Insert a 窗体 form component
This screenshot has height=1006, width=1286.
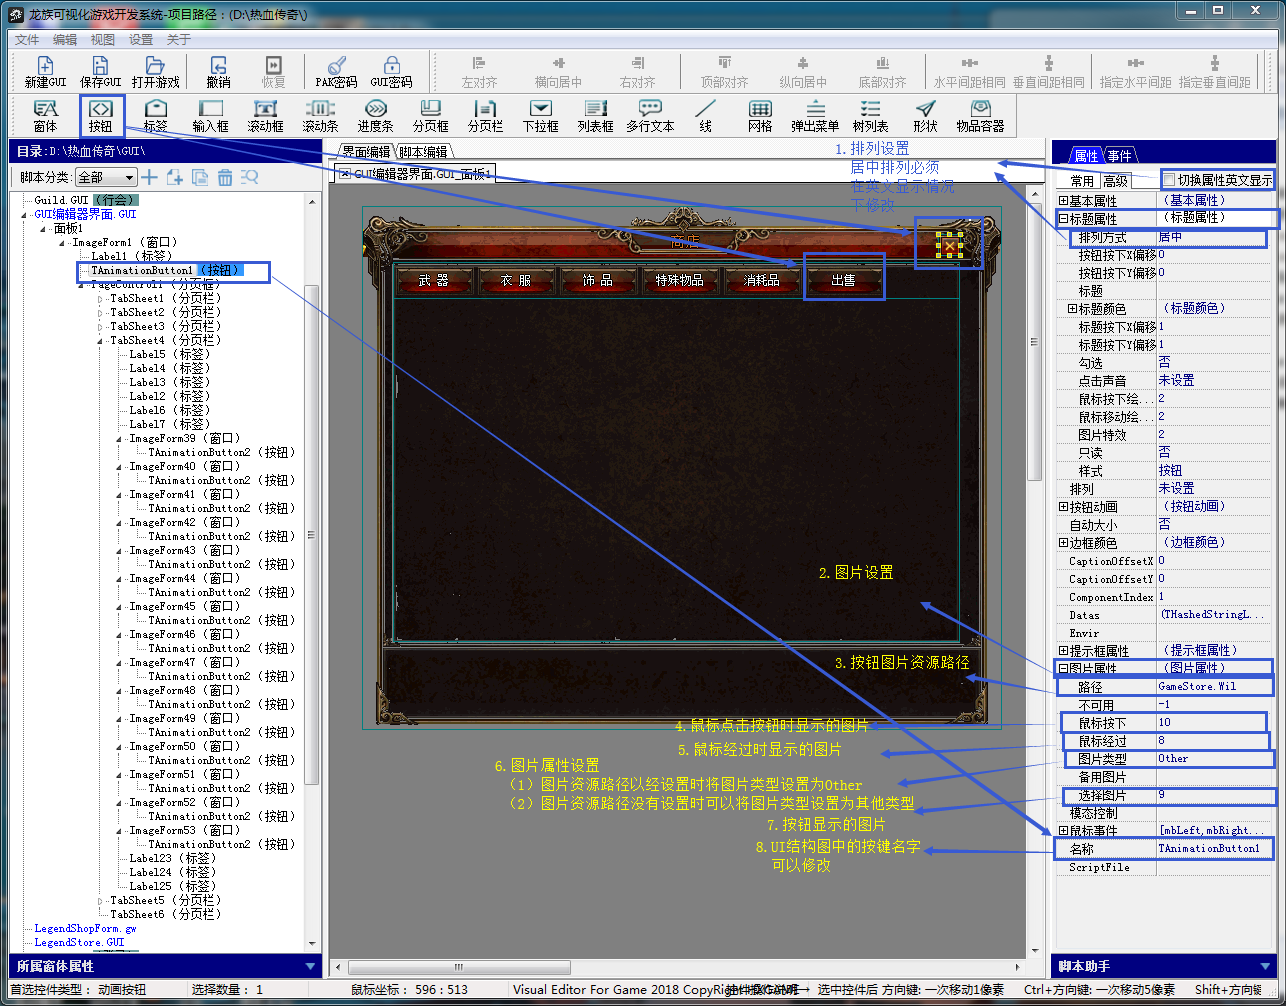pos(45,116)
